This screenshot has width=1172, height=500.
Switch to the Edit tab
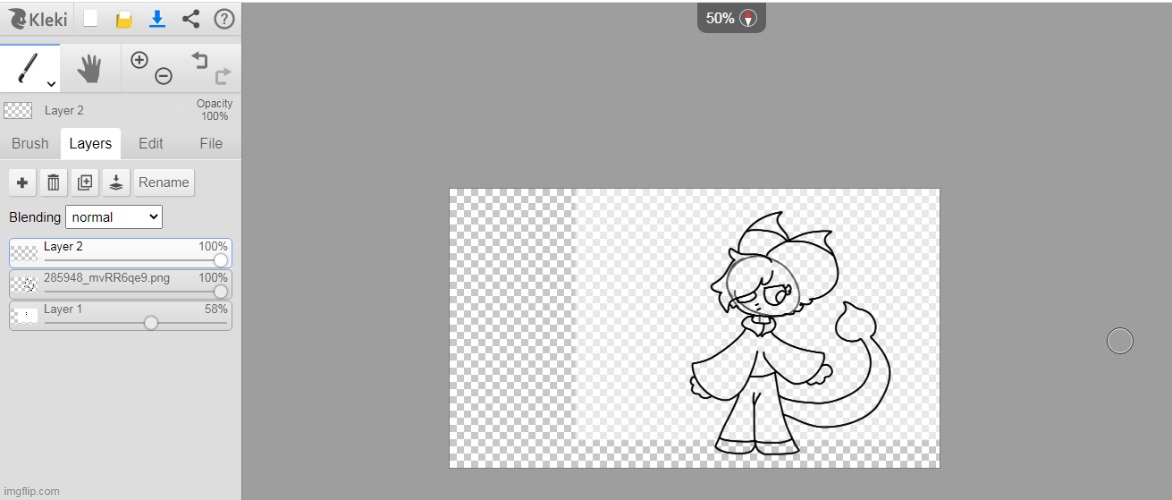151,143
